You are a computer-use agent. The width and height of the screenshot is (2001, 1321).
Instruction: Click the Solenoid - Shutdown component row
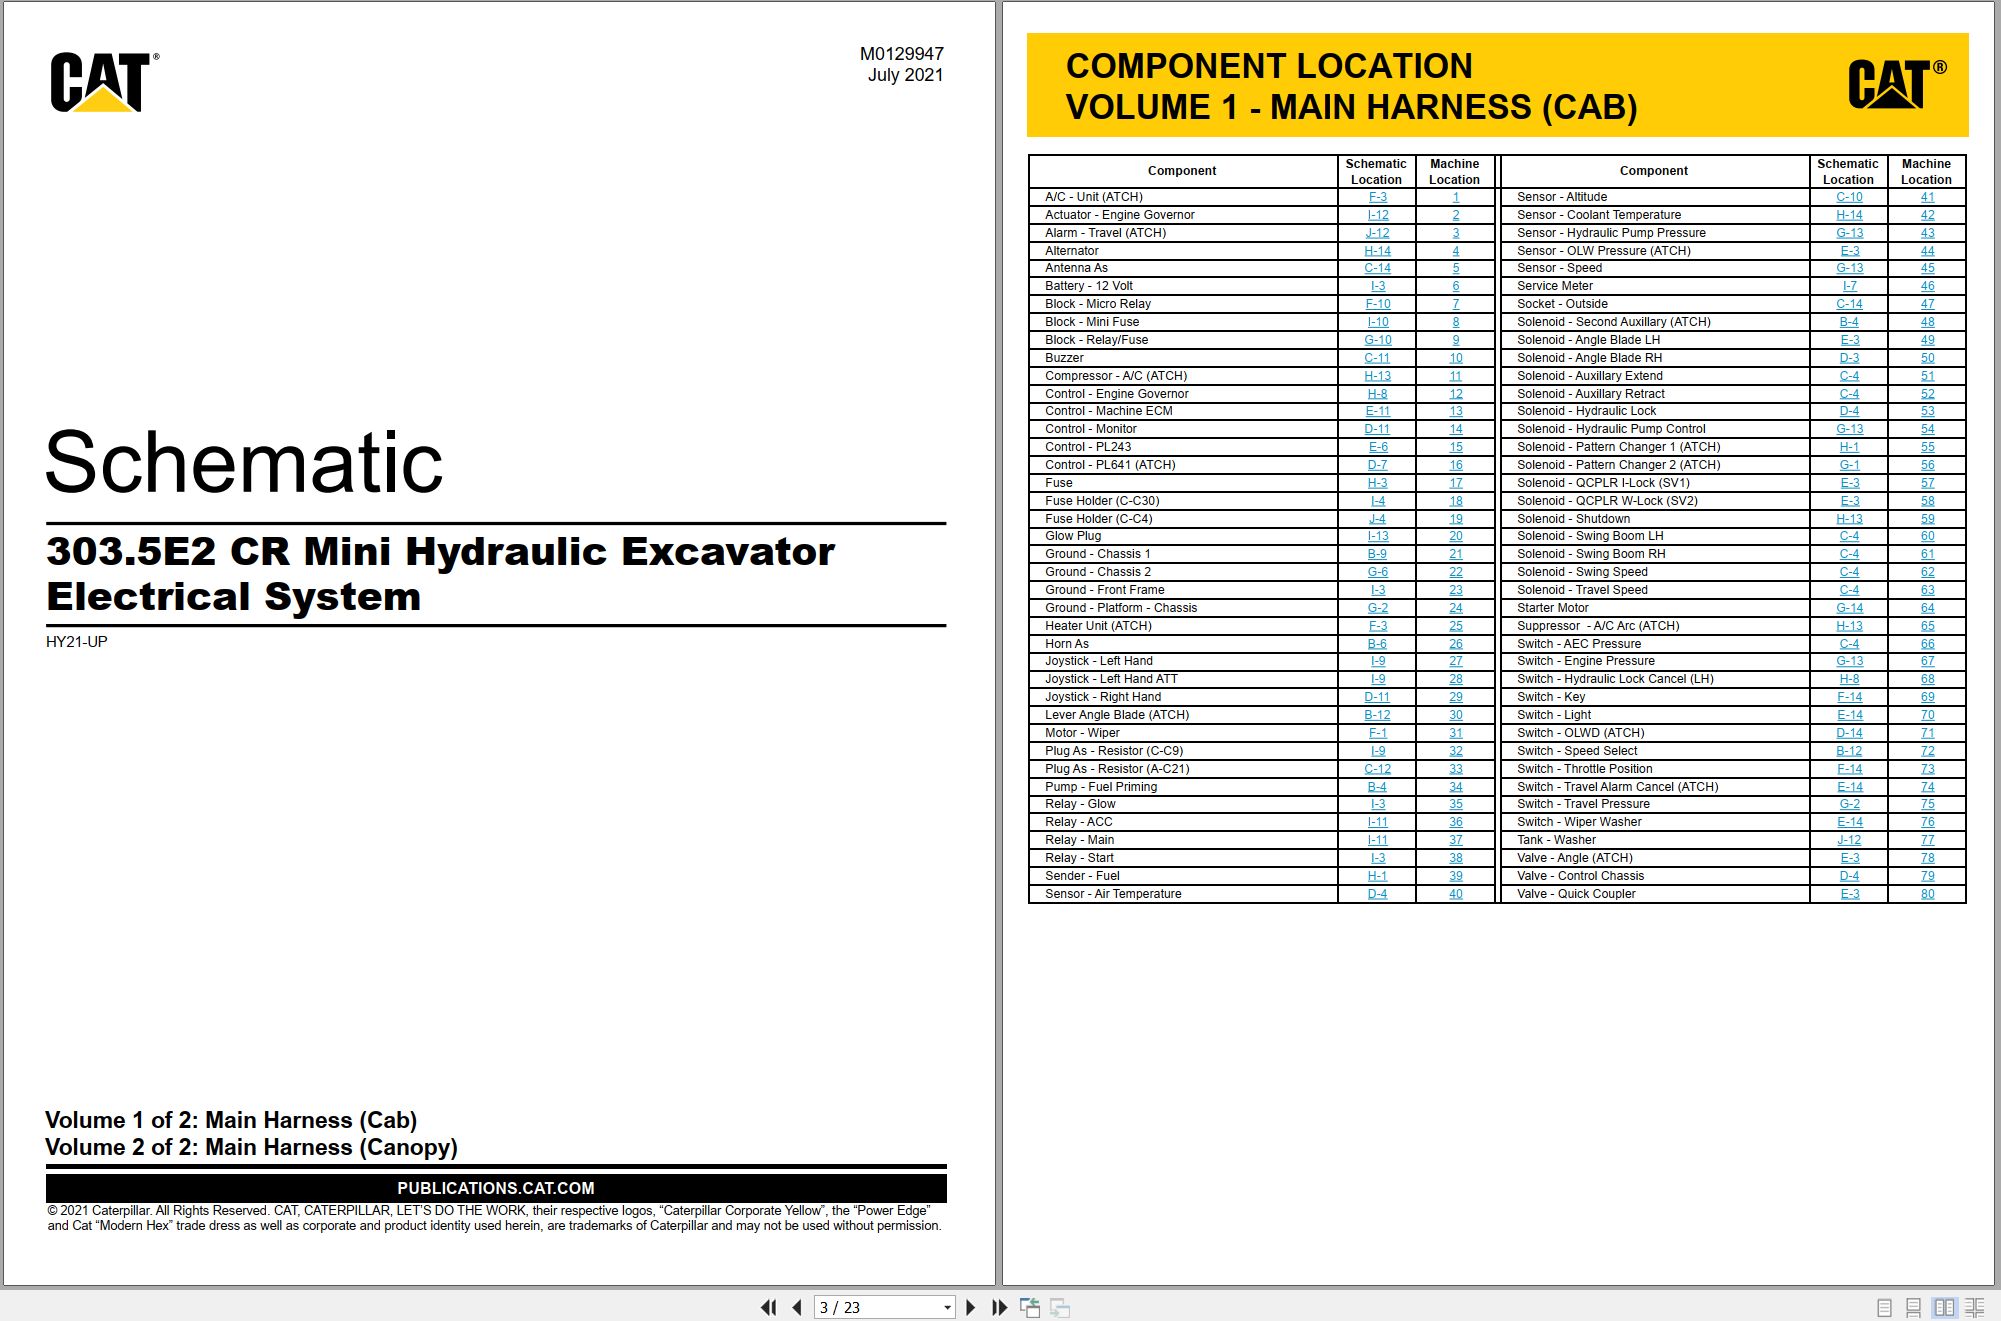(x=1733, y=519)
